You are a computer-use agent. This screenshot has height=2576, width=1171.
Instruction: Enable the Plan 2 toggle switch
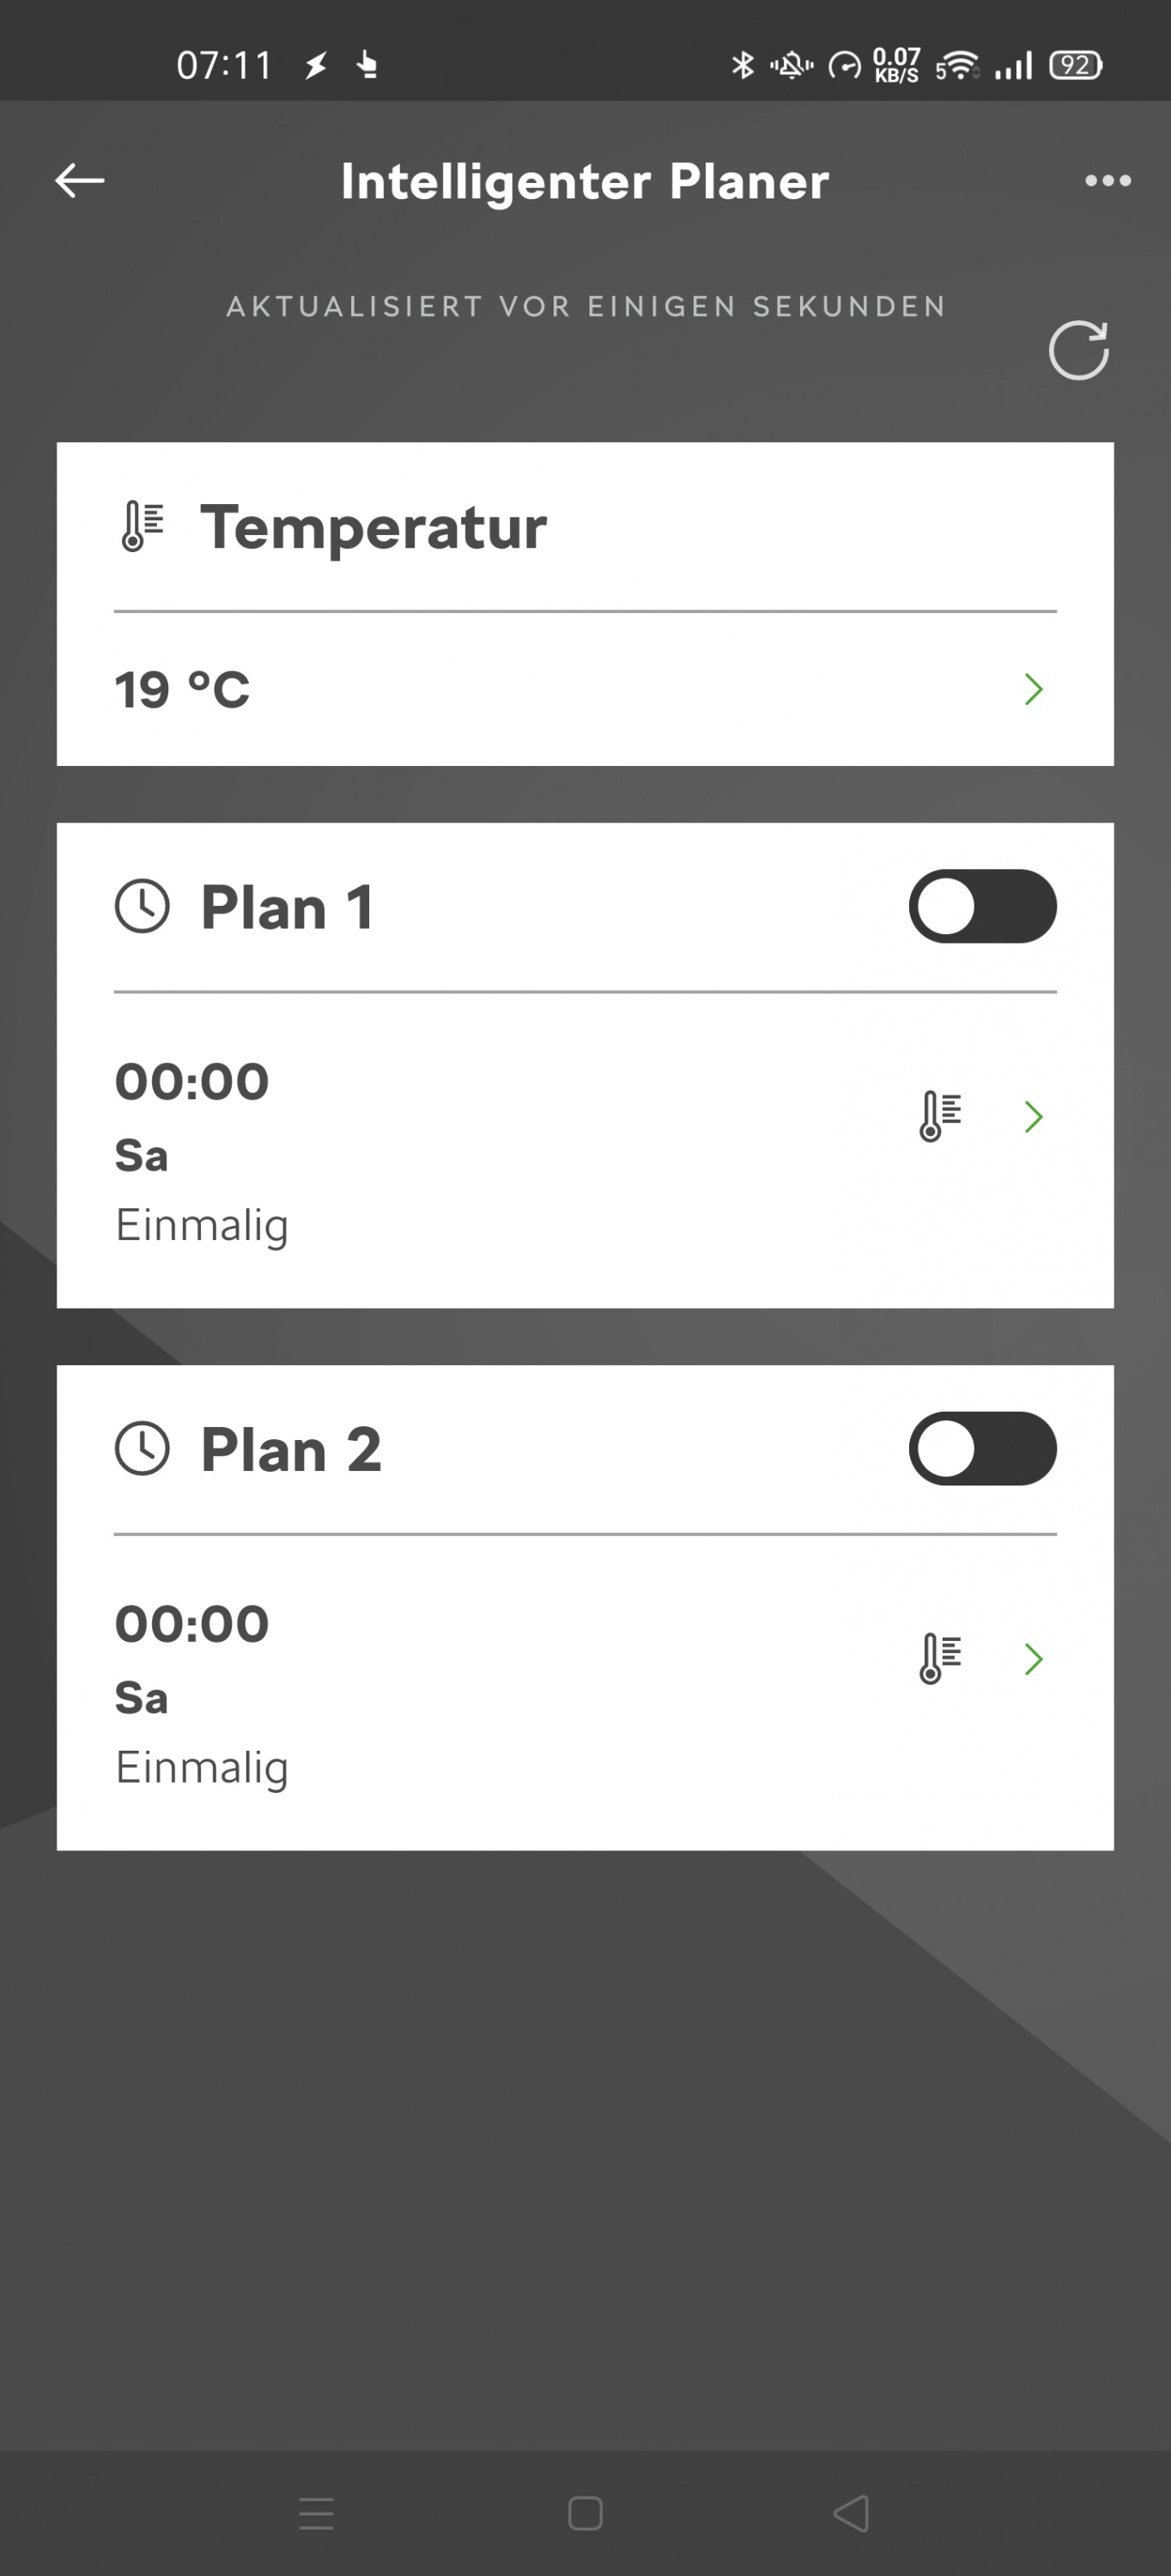pos(982,1449)
